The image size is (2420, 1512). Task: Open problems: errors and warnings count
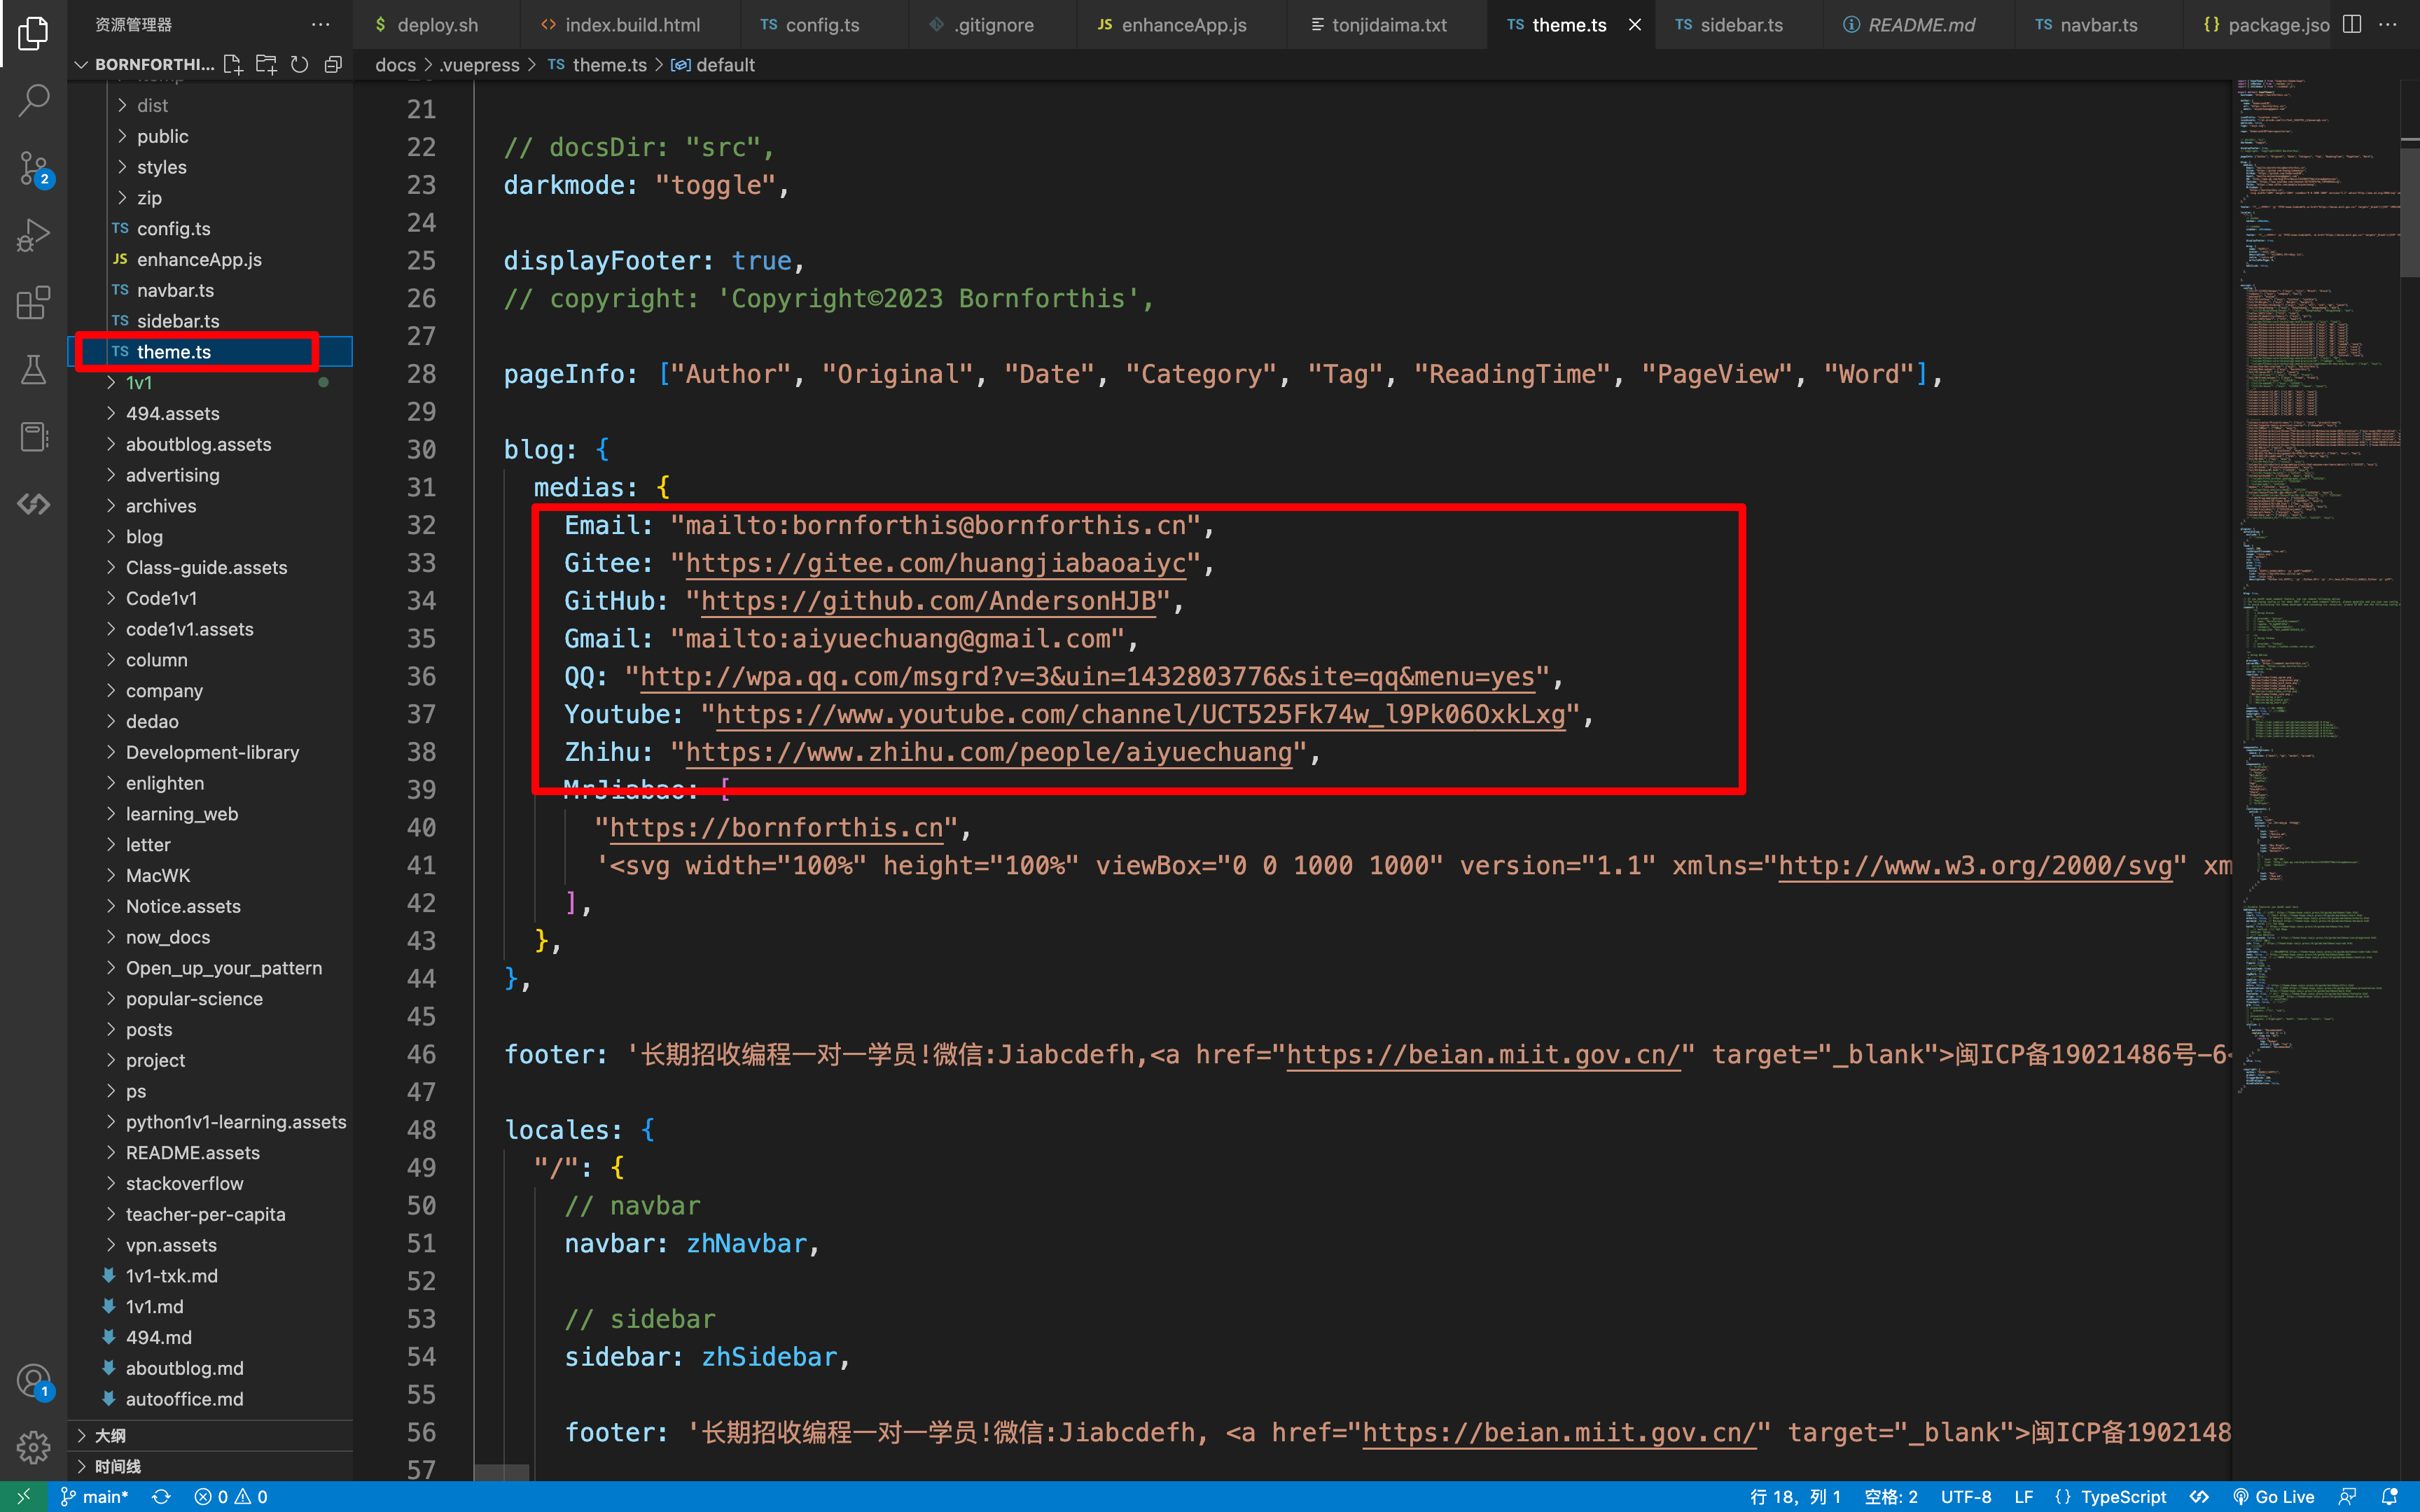click(231, 1496)
